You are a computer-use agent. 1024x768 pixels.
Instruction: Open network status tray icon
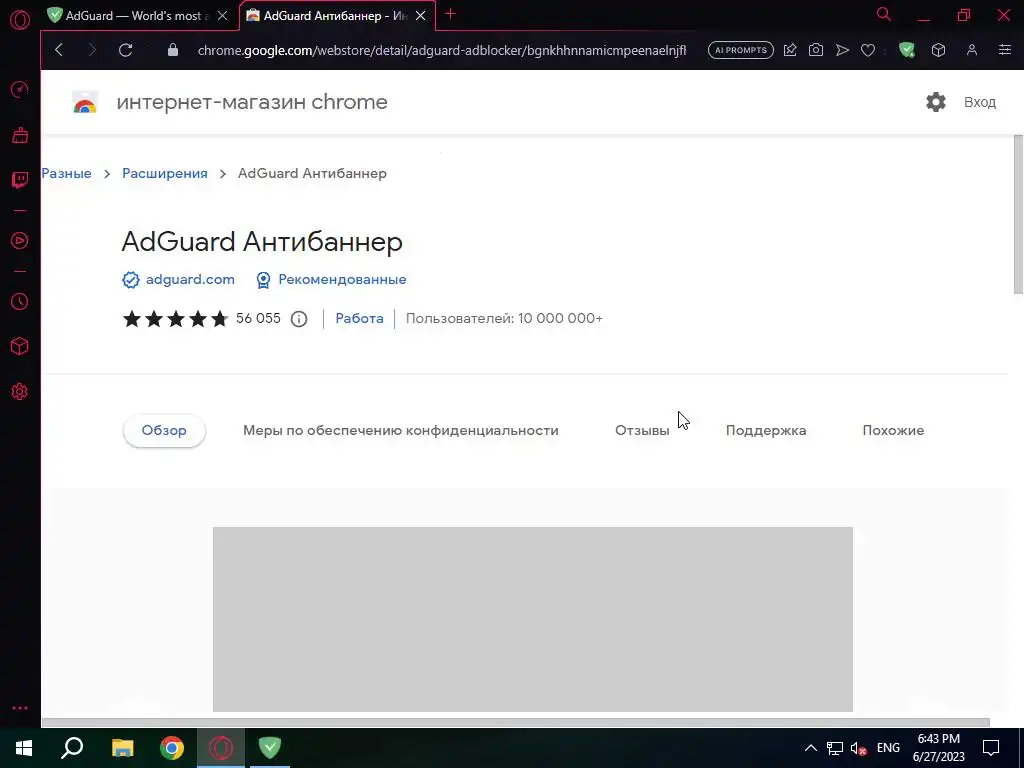coord(835,748)
